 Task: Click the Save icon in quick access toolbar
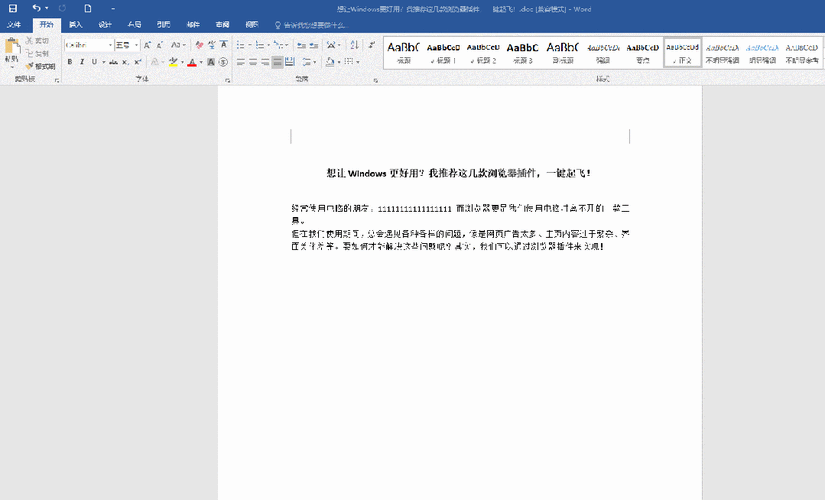point(13,8)
